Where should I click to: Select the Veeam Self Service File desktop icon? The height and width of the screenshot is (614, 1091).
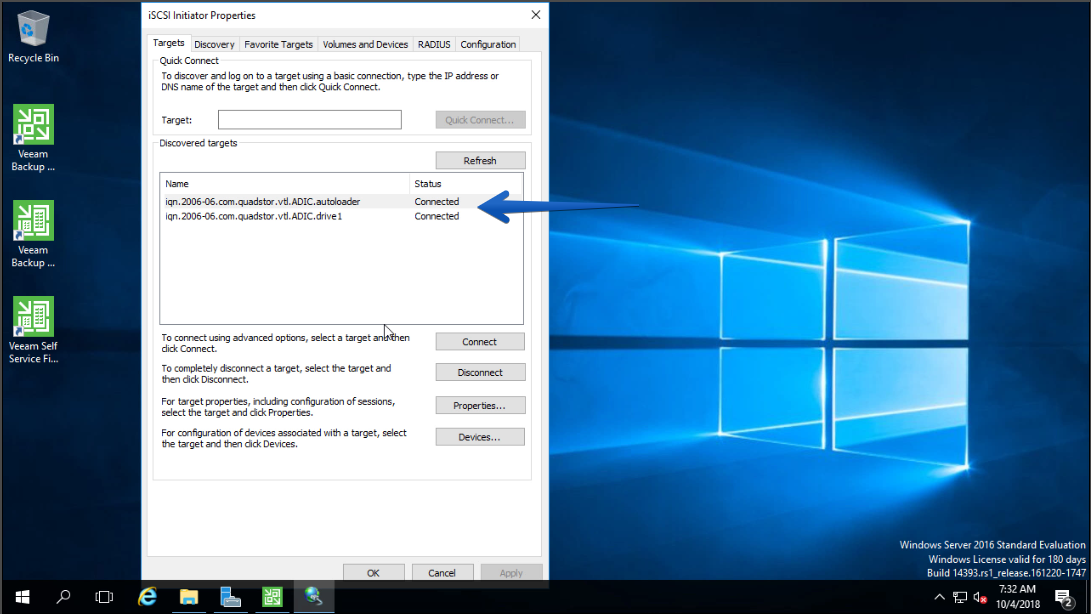tap(33, 330)
